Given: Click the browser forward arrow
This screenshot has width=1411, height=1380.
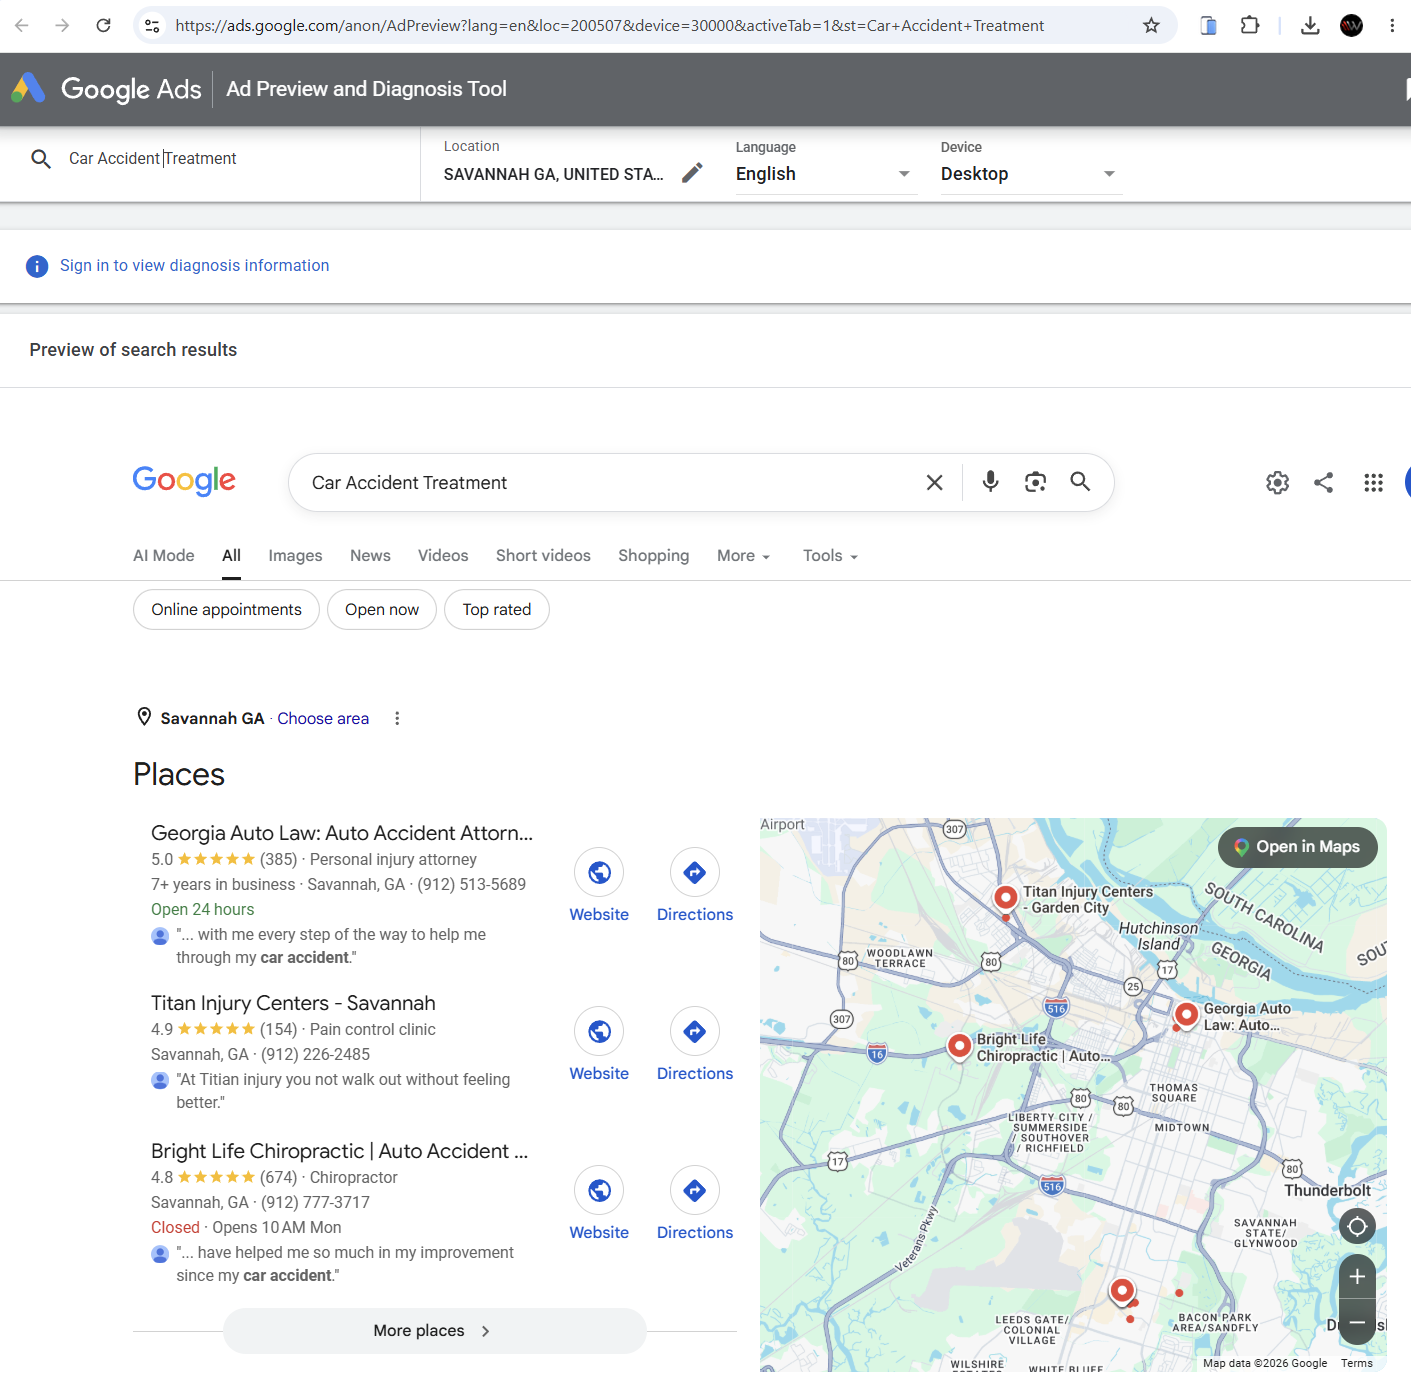Looking at the screenshot, I should [62, 25].
